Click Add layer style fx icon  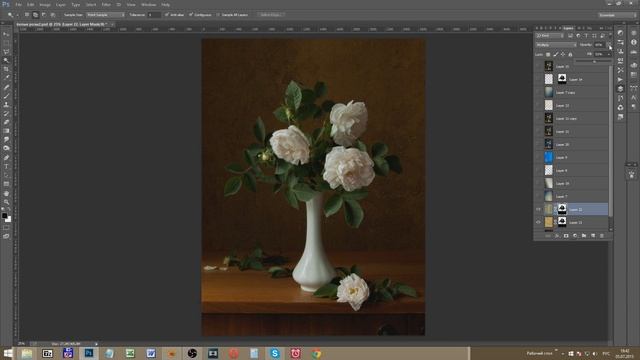(557, 236)
